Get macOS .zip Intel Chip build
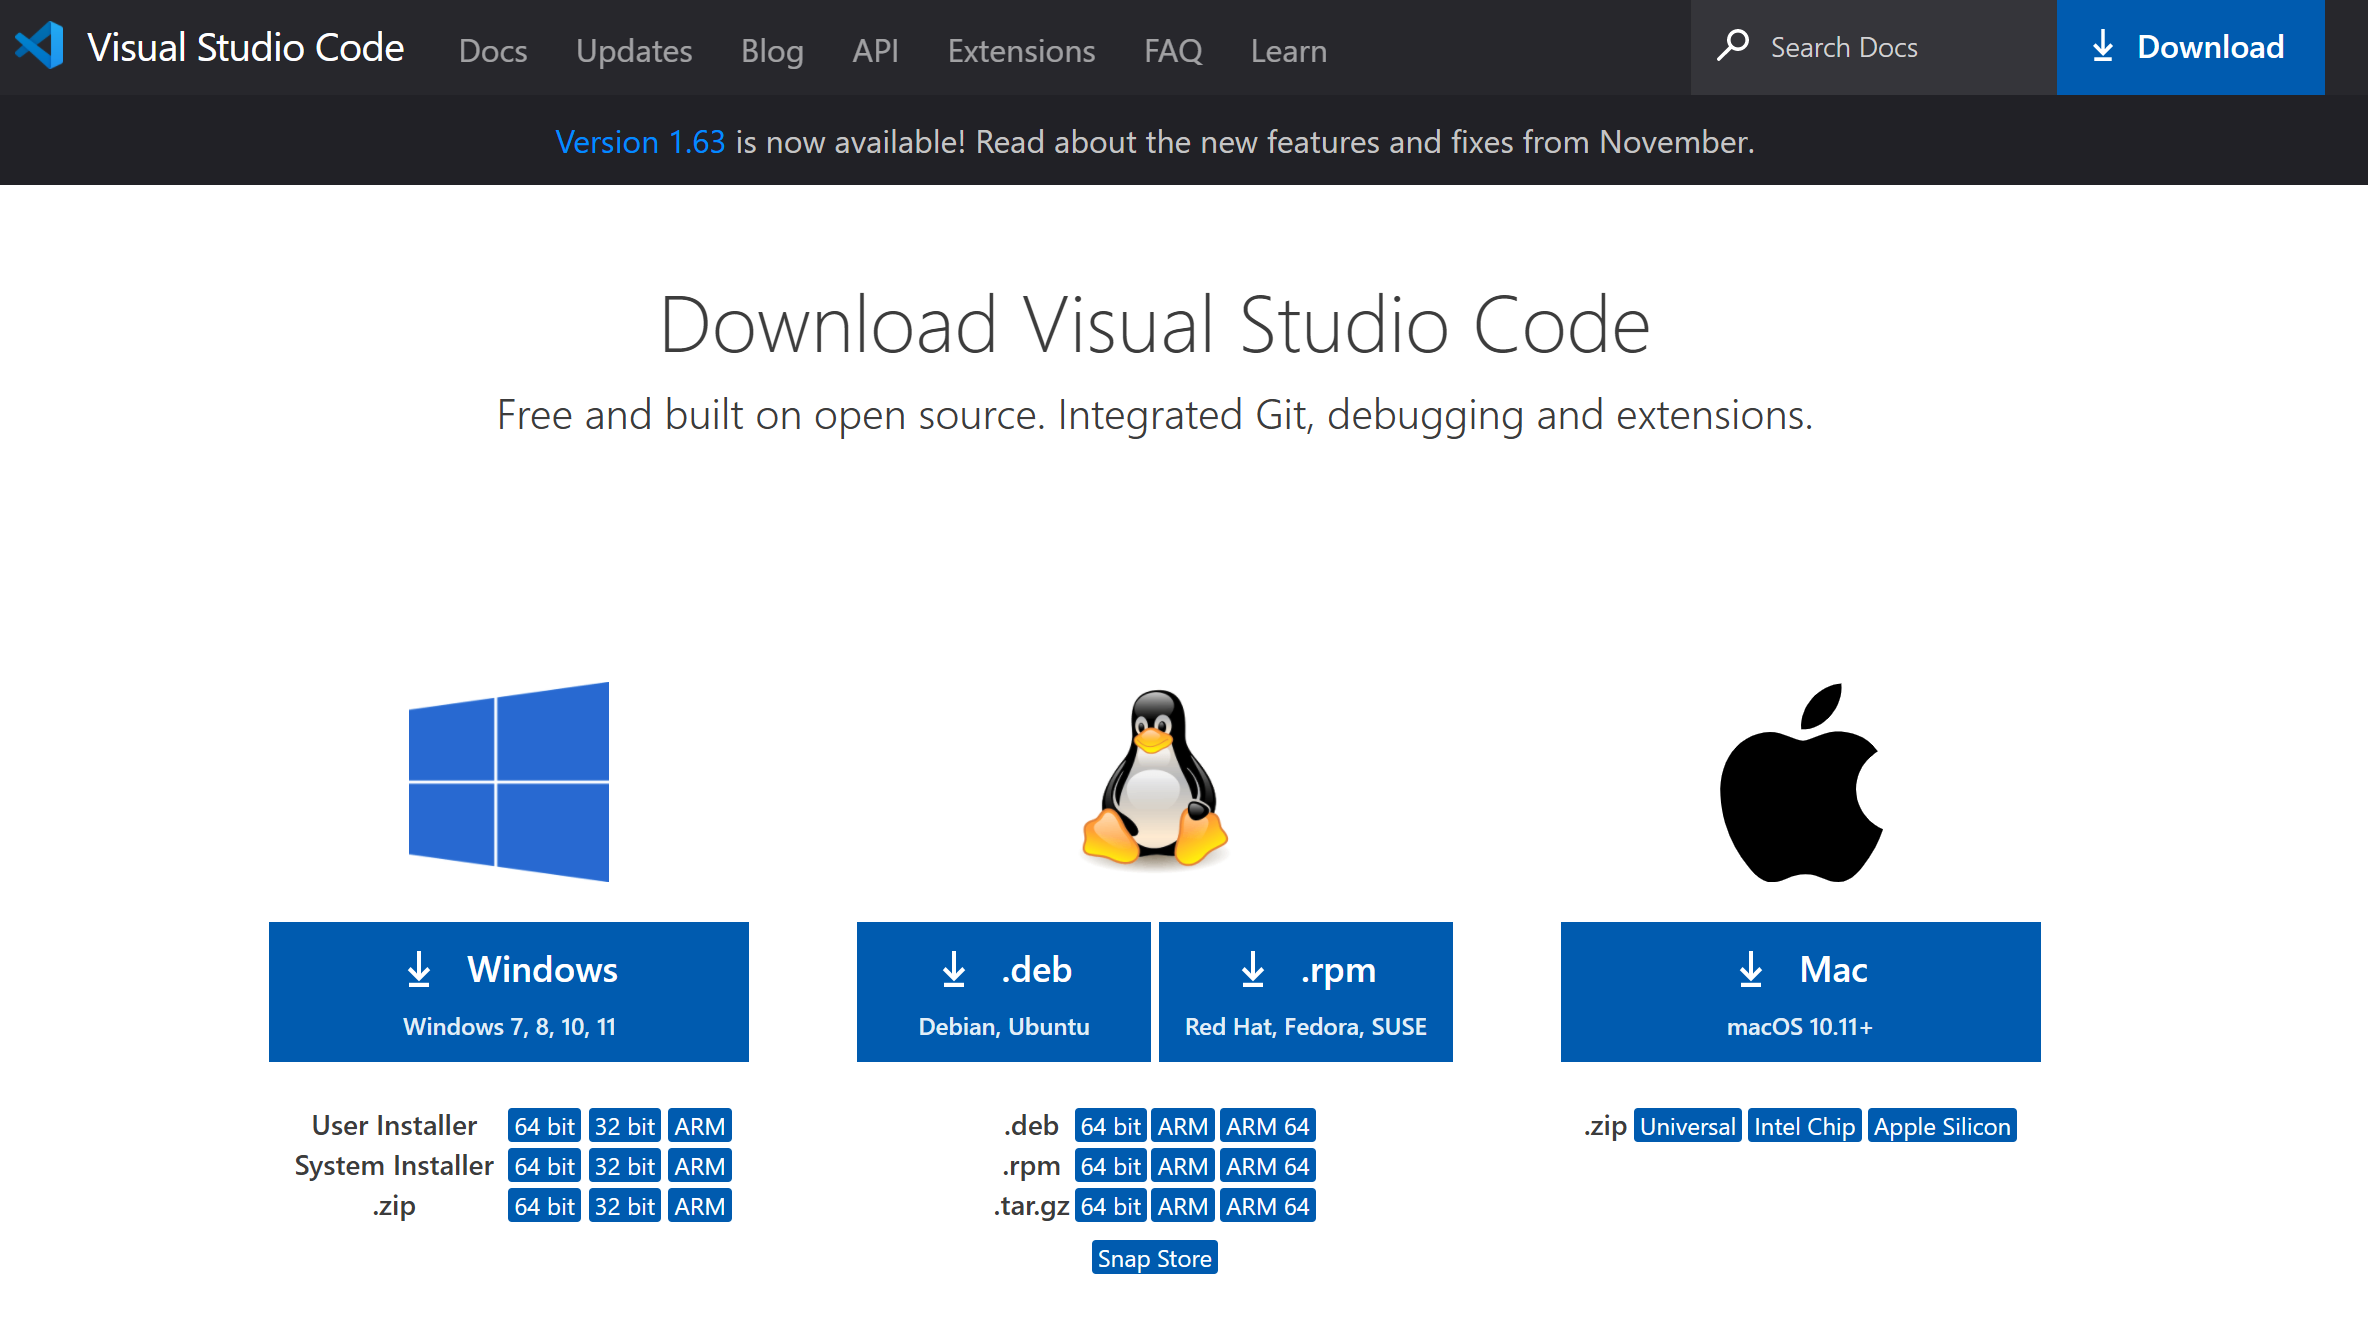The image size is (2368, 1342). [x=1804, y=1126]
